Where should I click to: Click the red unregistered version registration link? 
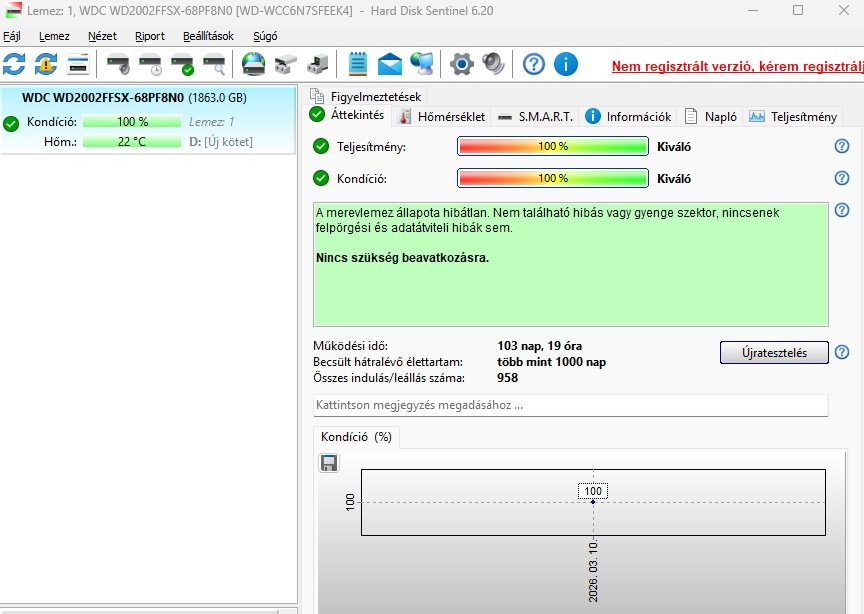pos(737,67)
